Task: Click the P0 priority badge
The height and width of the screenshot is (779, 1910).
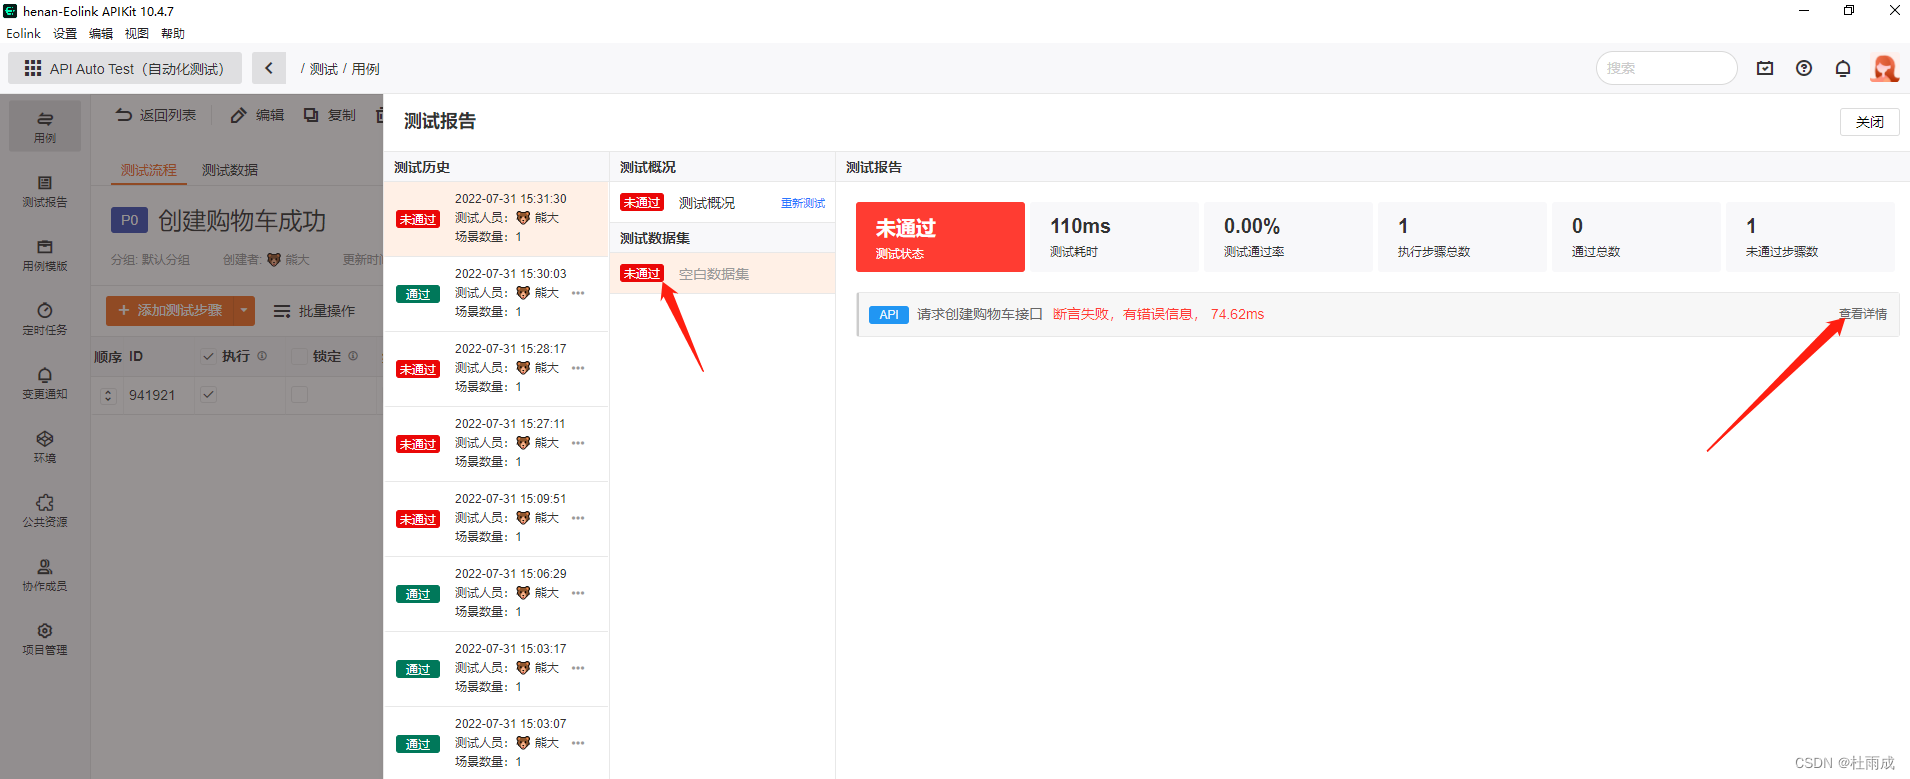Action: [x=130, y=220]
